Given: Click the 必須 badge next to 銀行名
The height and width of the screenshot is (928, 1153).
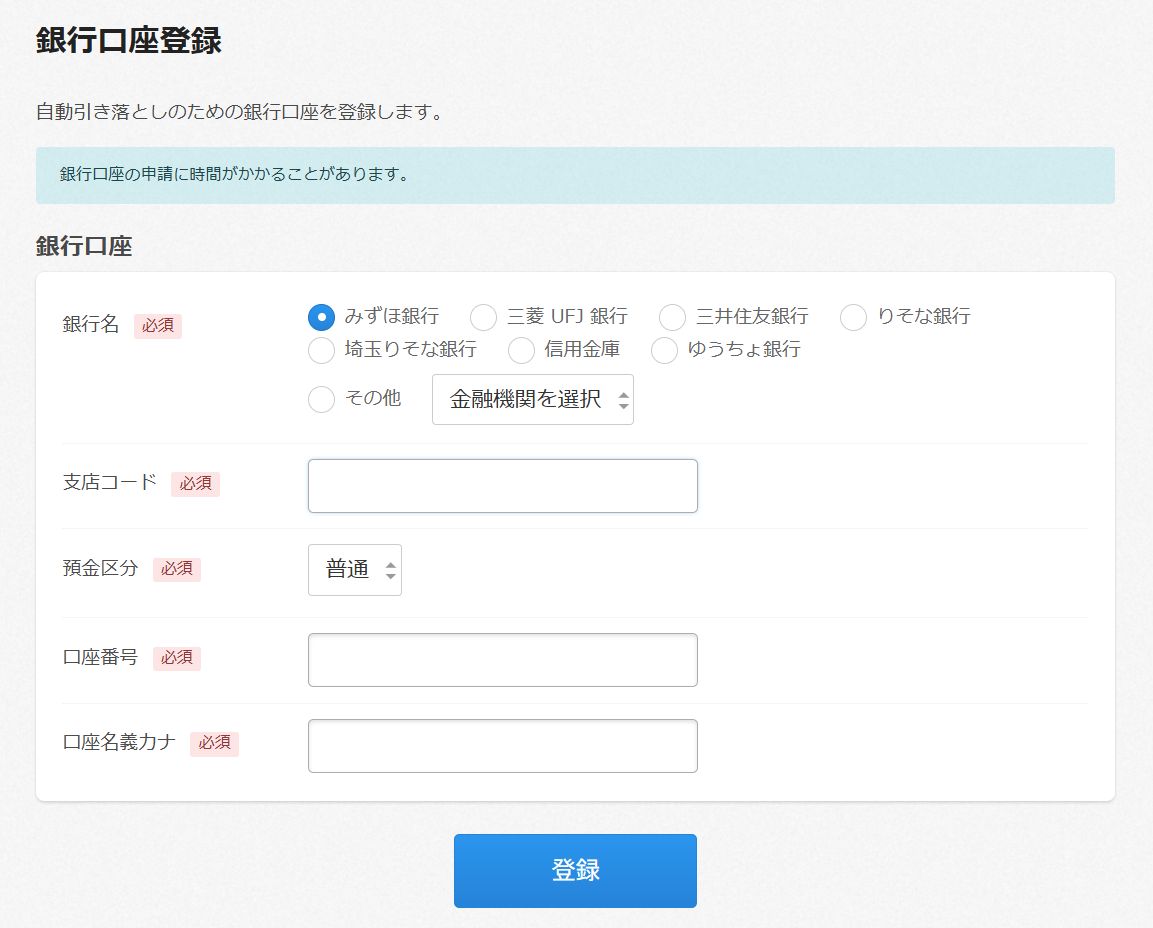Looking at the screenshot, I should [158, 325].
